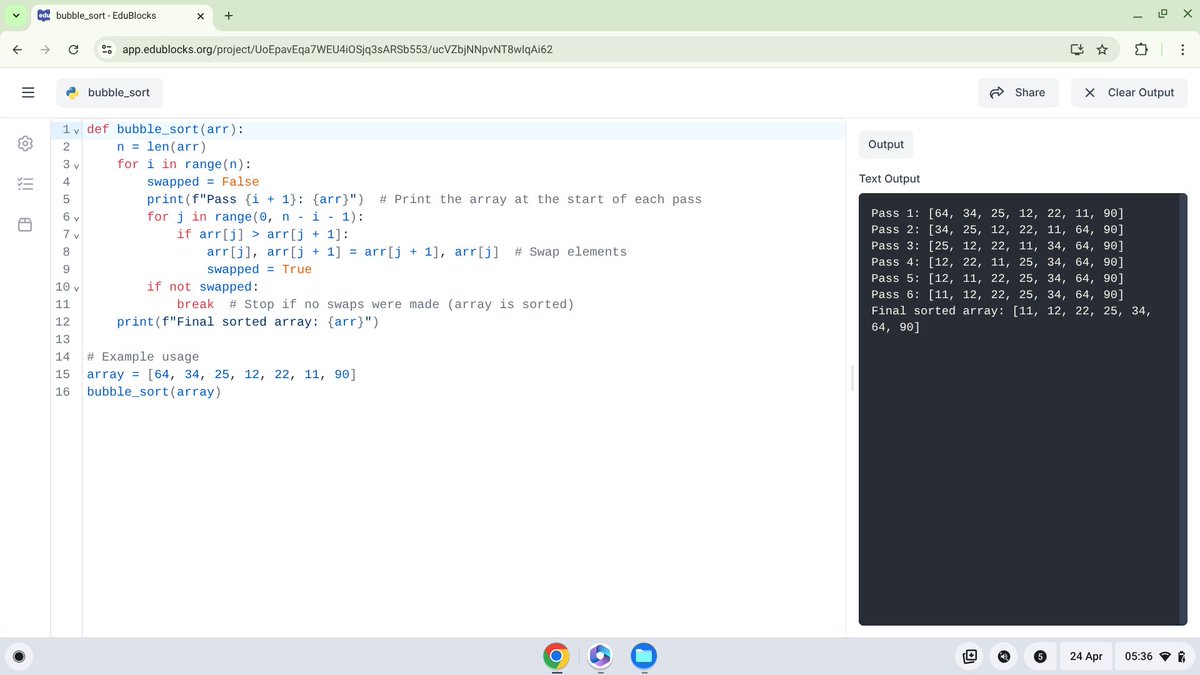The image size is (1200, 675).
Task: Click code line 'def bubble_sort(arr):'
Action: (165, 130)
